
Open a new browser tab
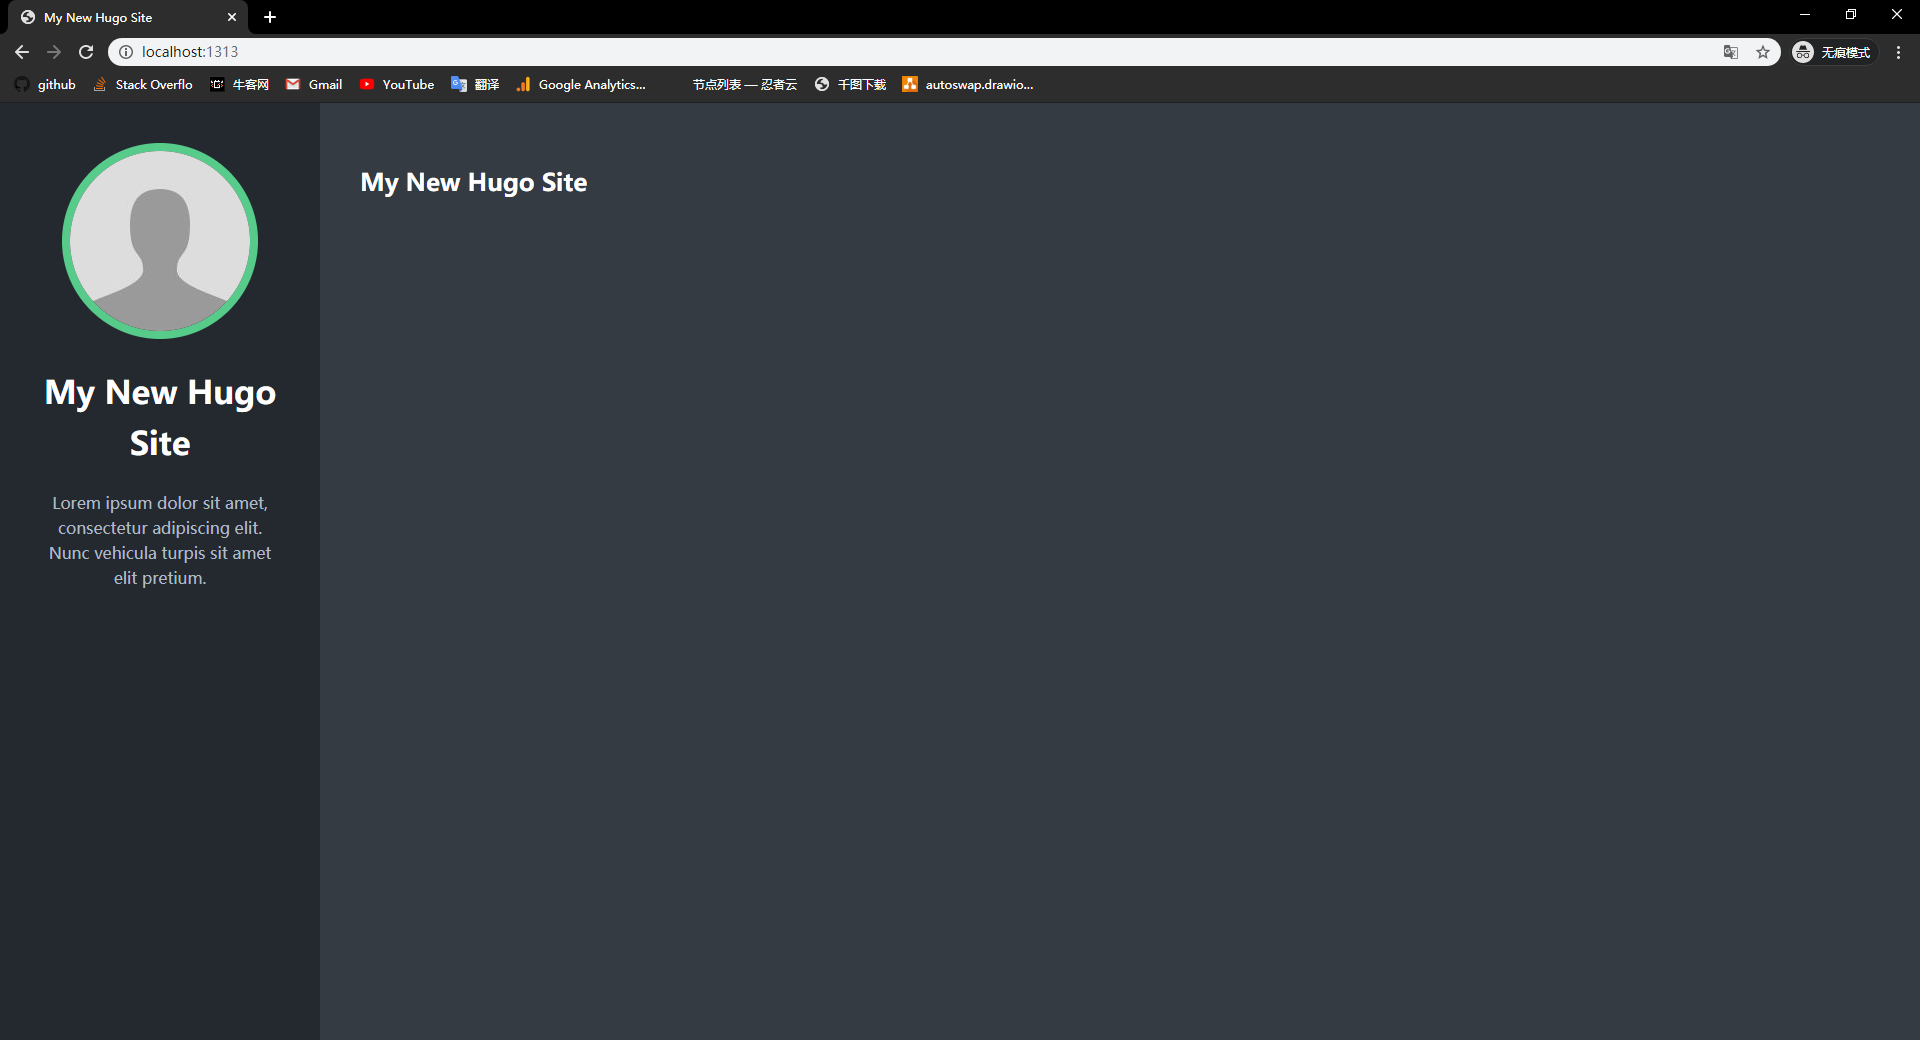[x=270, y=17]
